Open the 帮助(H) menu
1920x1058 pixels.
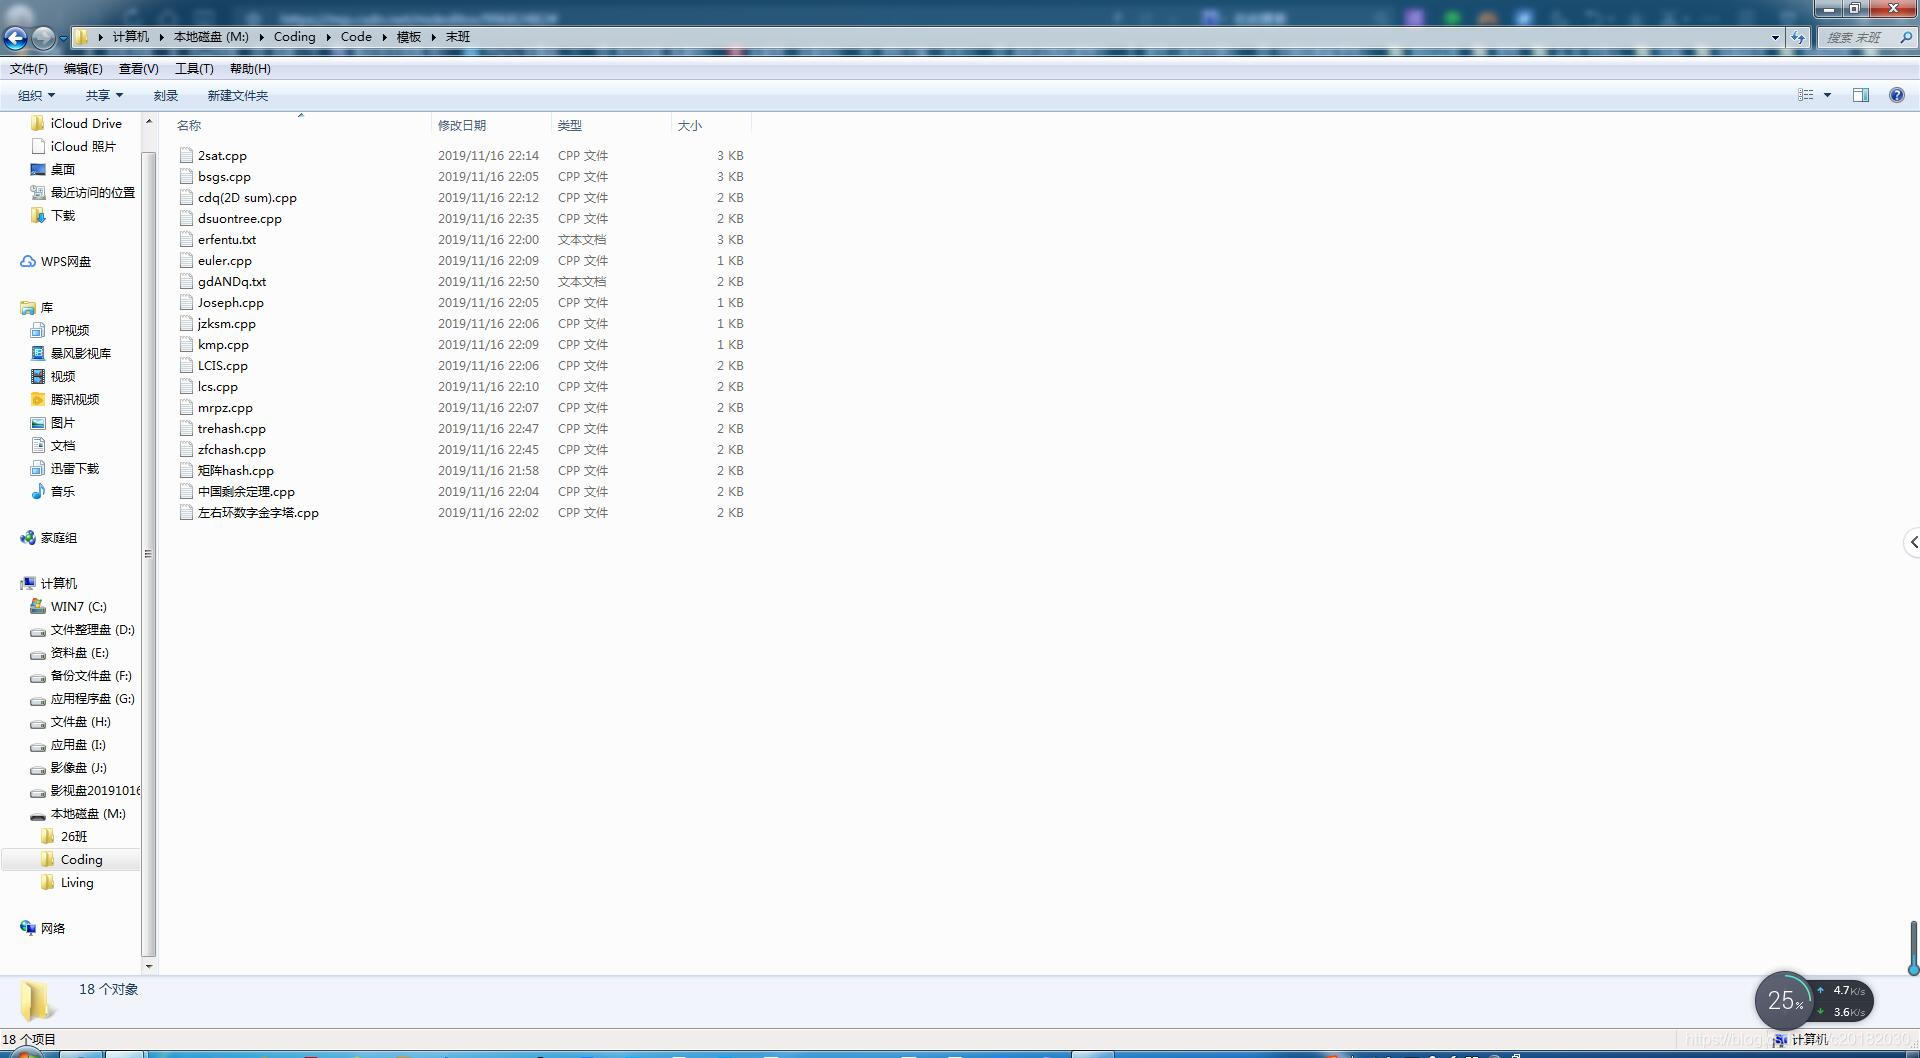pos(250,68)
